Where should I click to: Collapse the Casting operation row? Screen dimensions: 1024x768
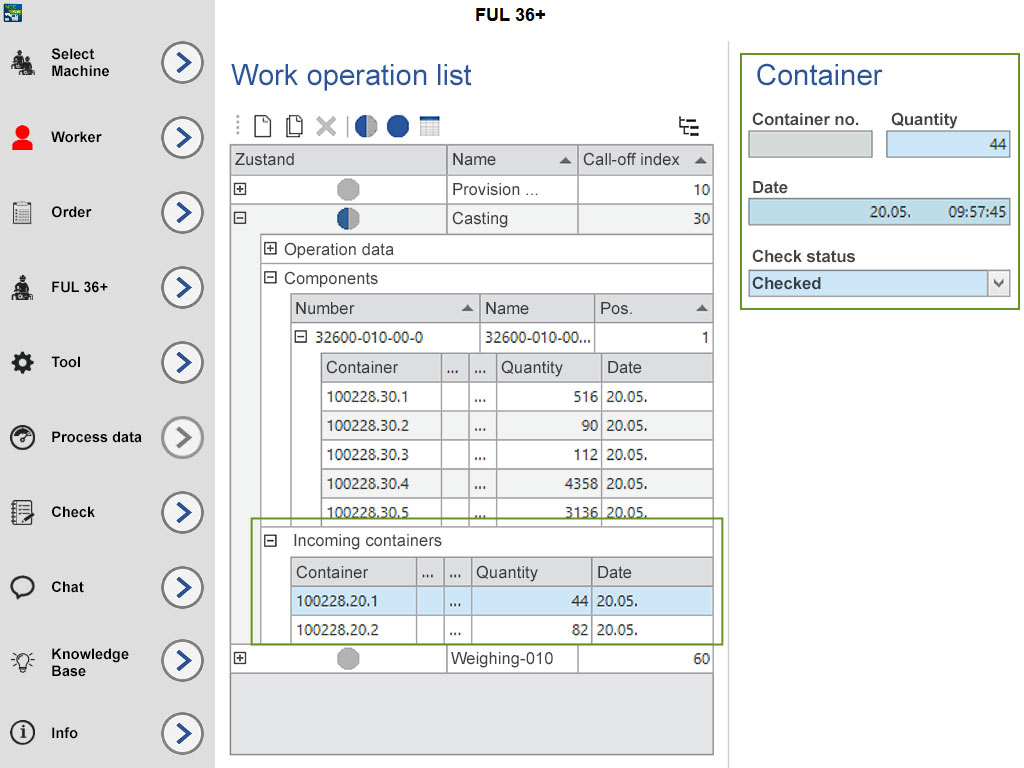240,218
